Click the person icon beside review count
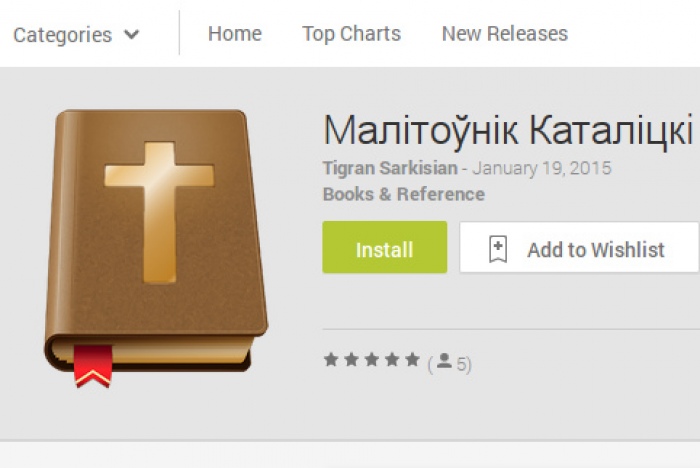 click(444, 361)
